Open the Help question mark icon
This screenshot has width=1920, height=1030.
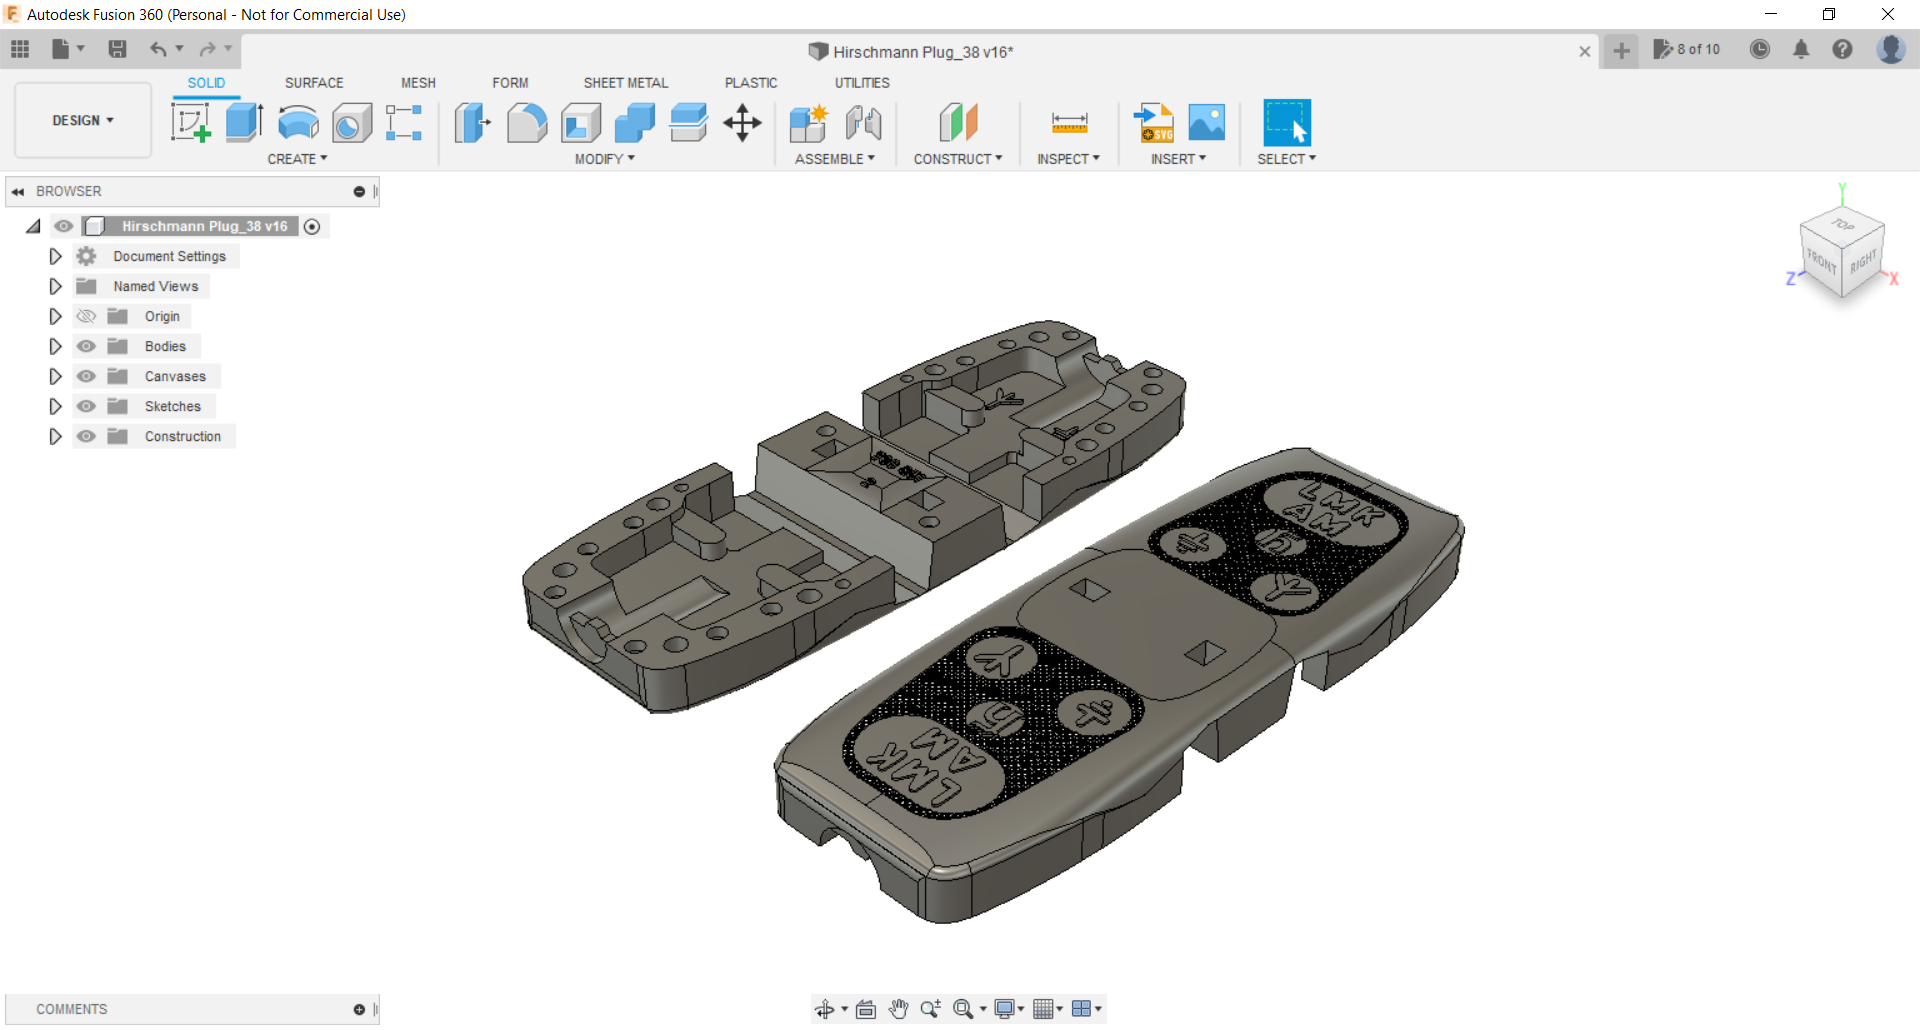point(1842,49)
